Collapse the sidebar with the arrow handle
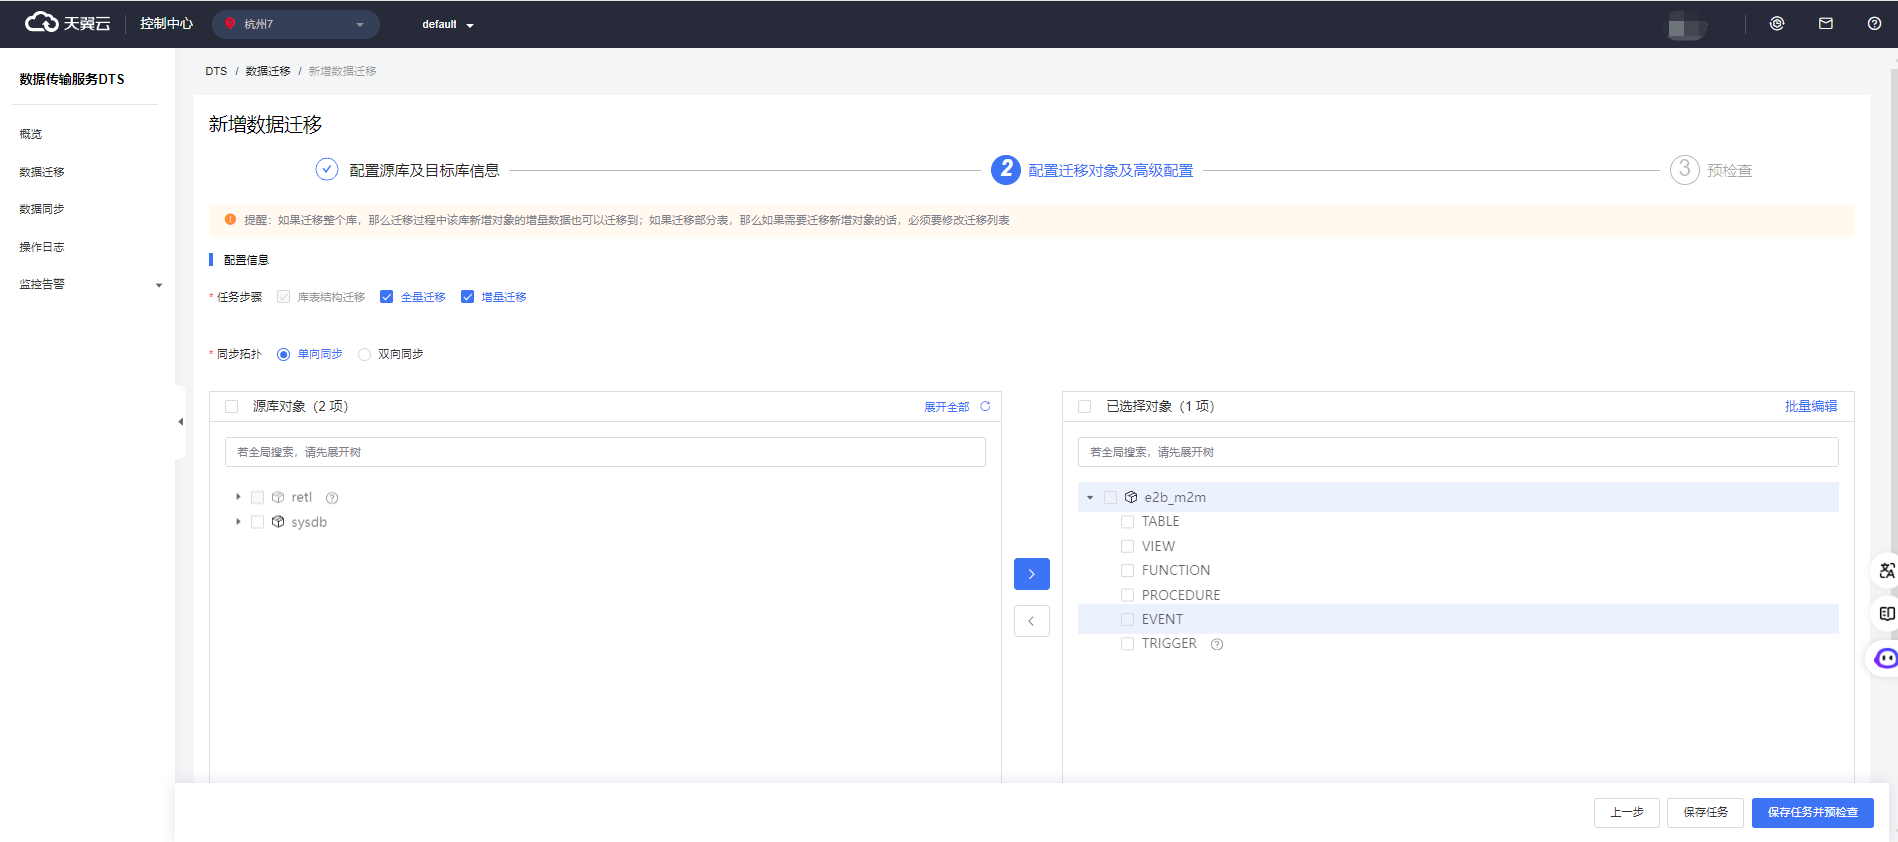 click(180, 422)
